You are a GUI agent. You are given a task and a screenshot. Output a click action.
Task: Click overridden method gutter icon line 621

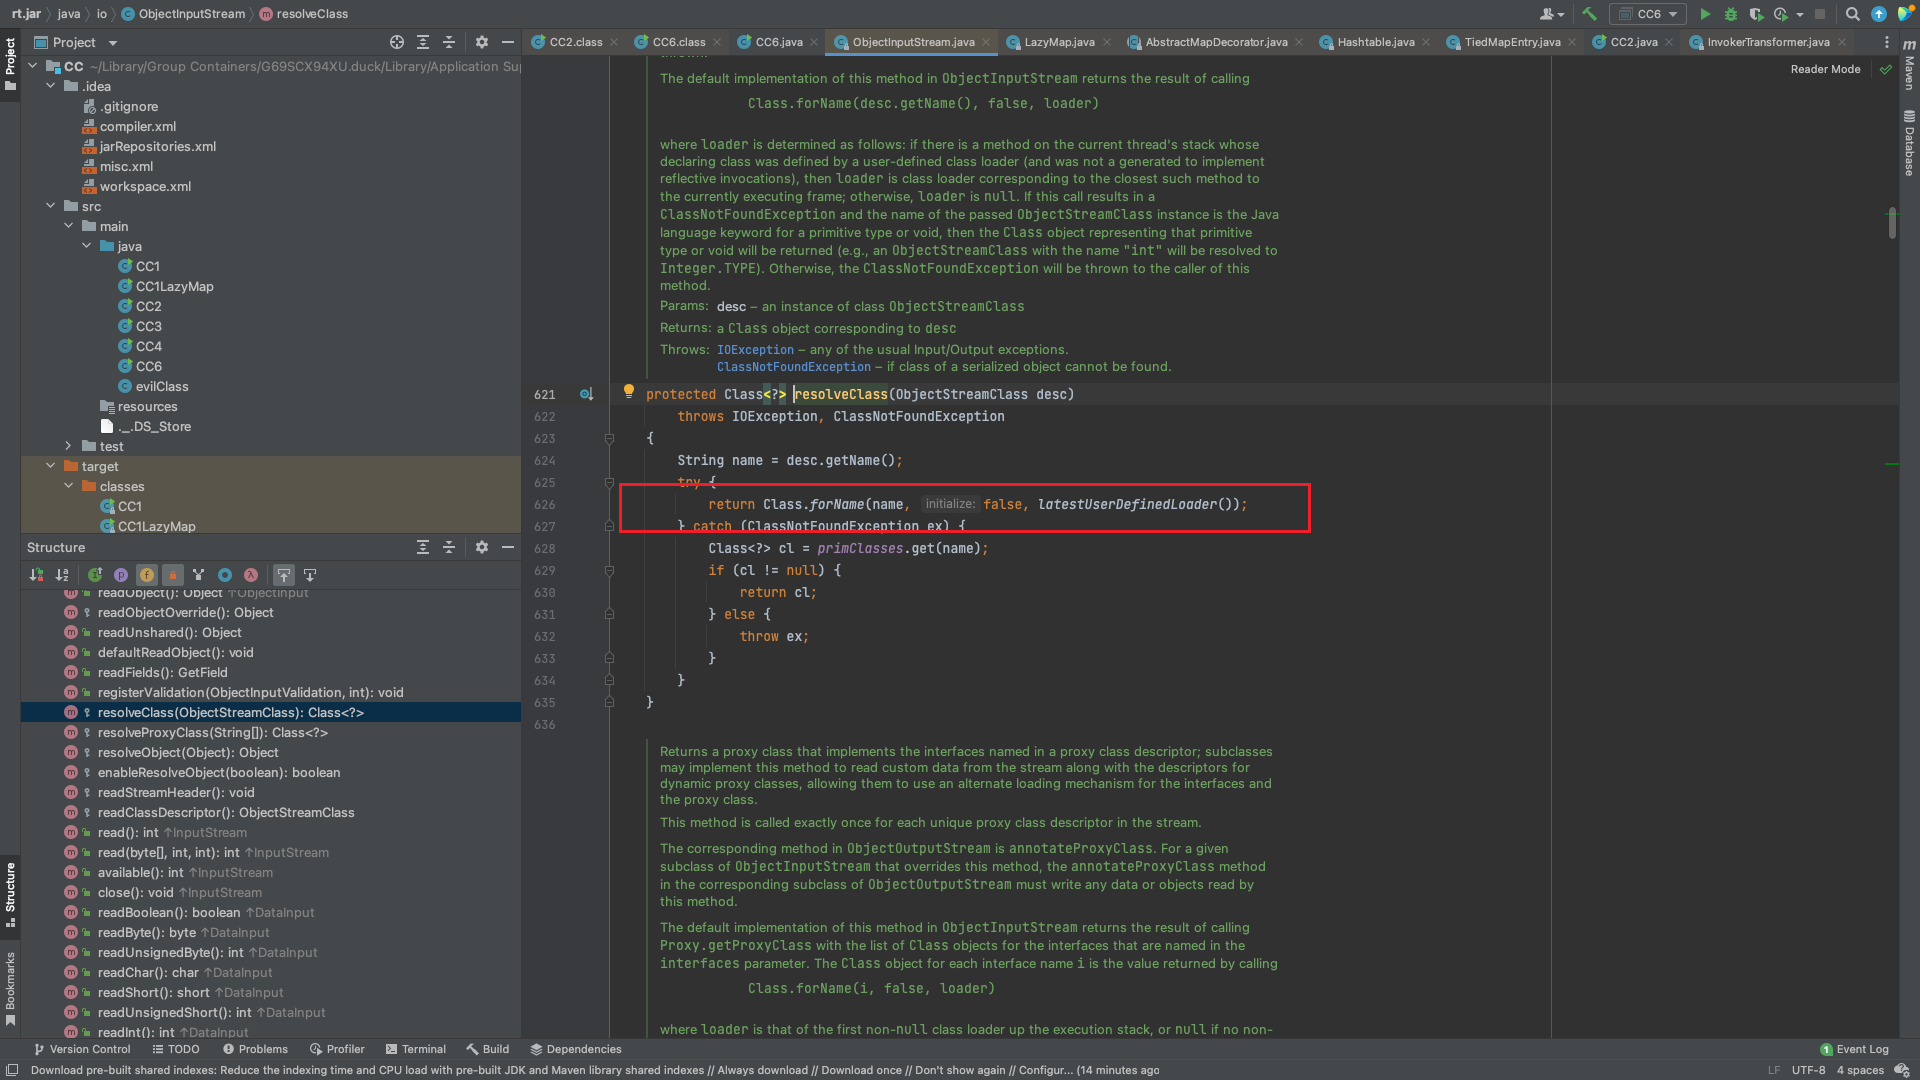[586, 394]
